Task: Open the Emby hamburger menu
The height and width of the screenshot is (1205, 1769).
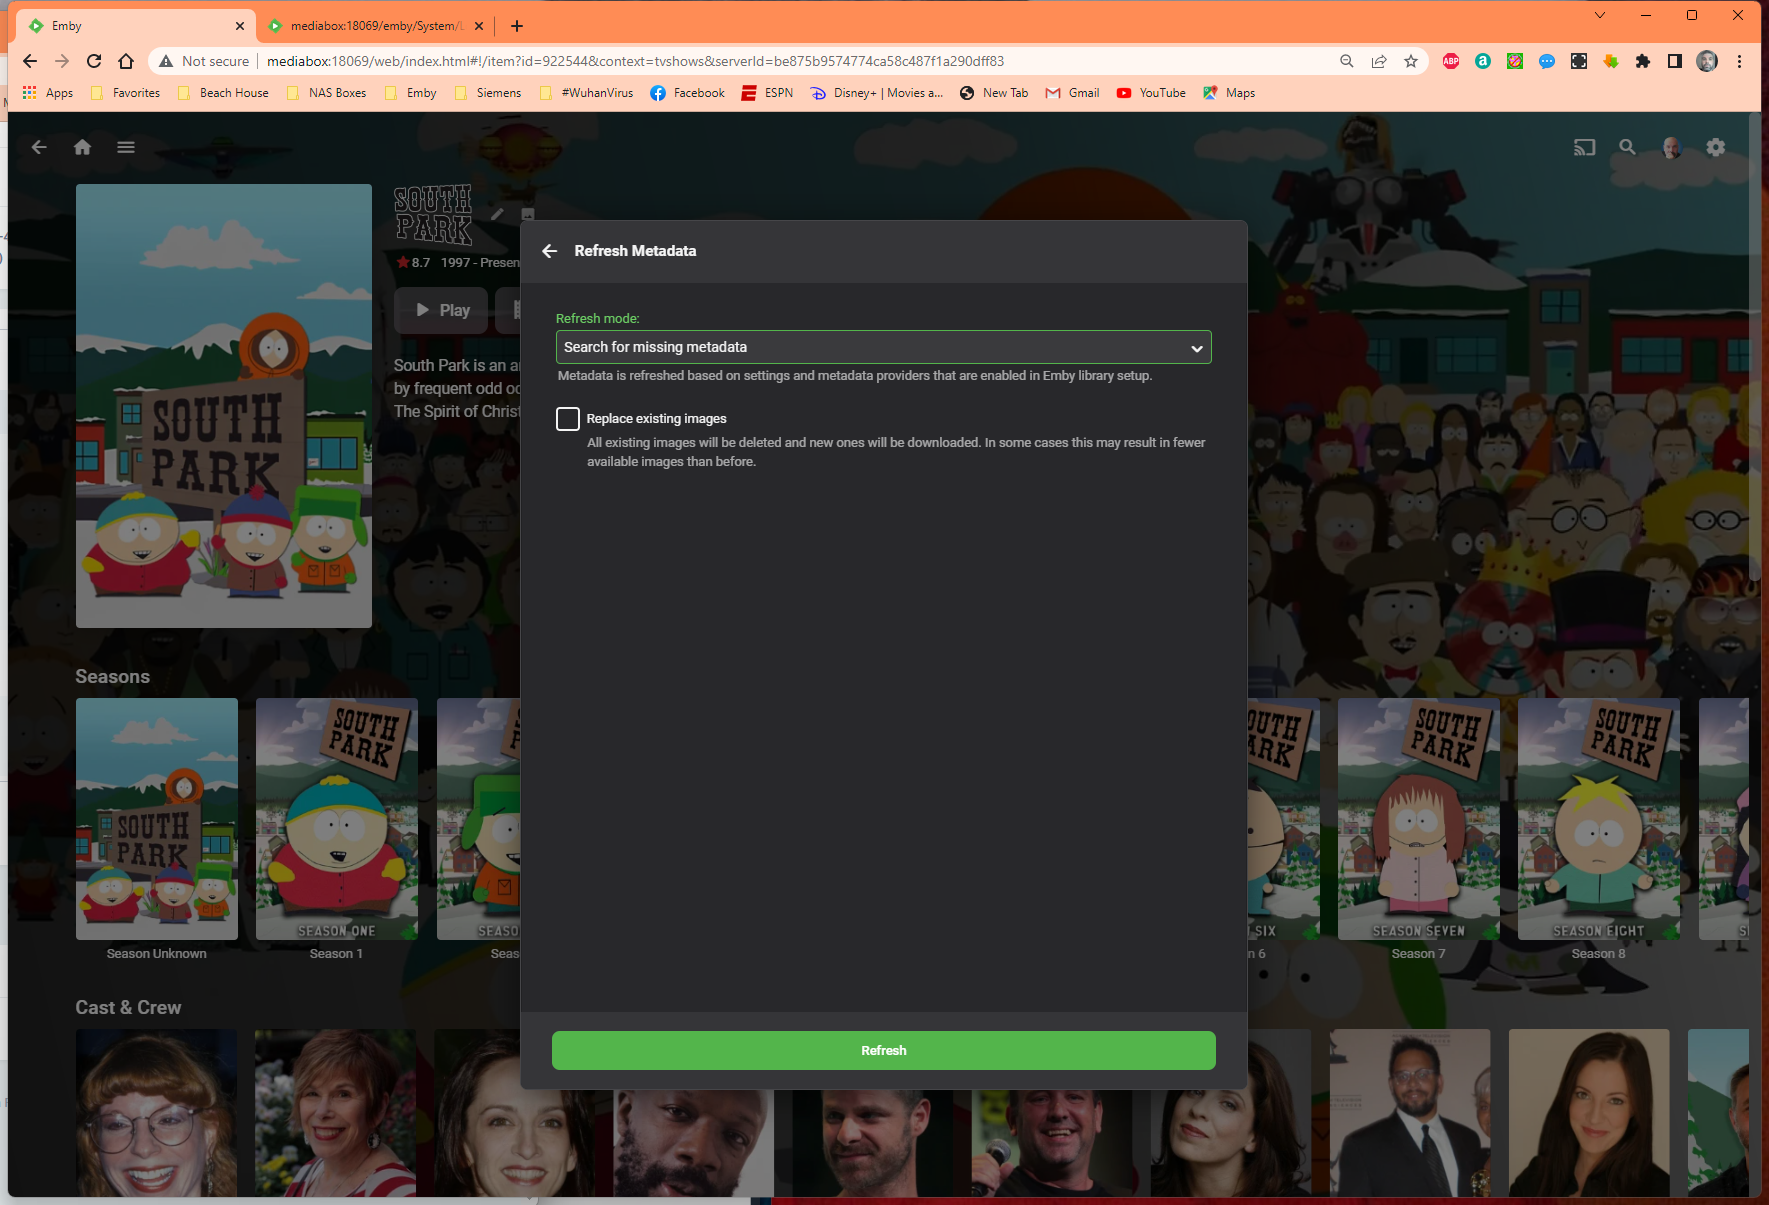Action: [x=126, y=147]
